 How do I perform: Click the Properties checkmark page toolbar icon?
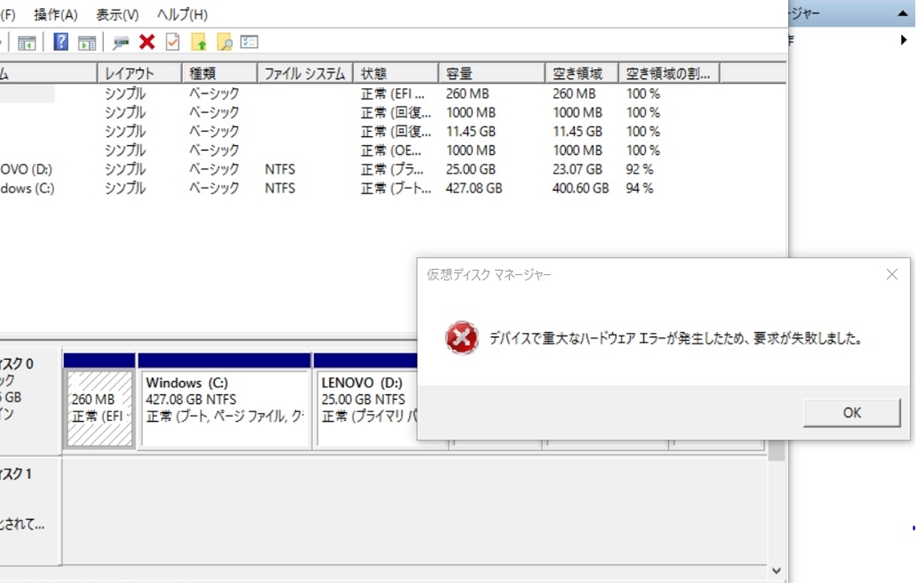172,42
